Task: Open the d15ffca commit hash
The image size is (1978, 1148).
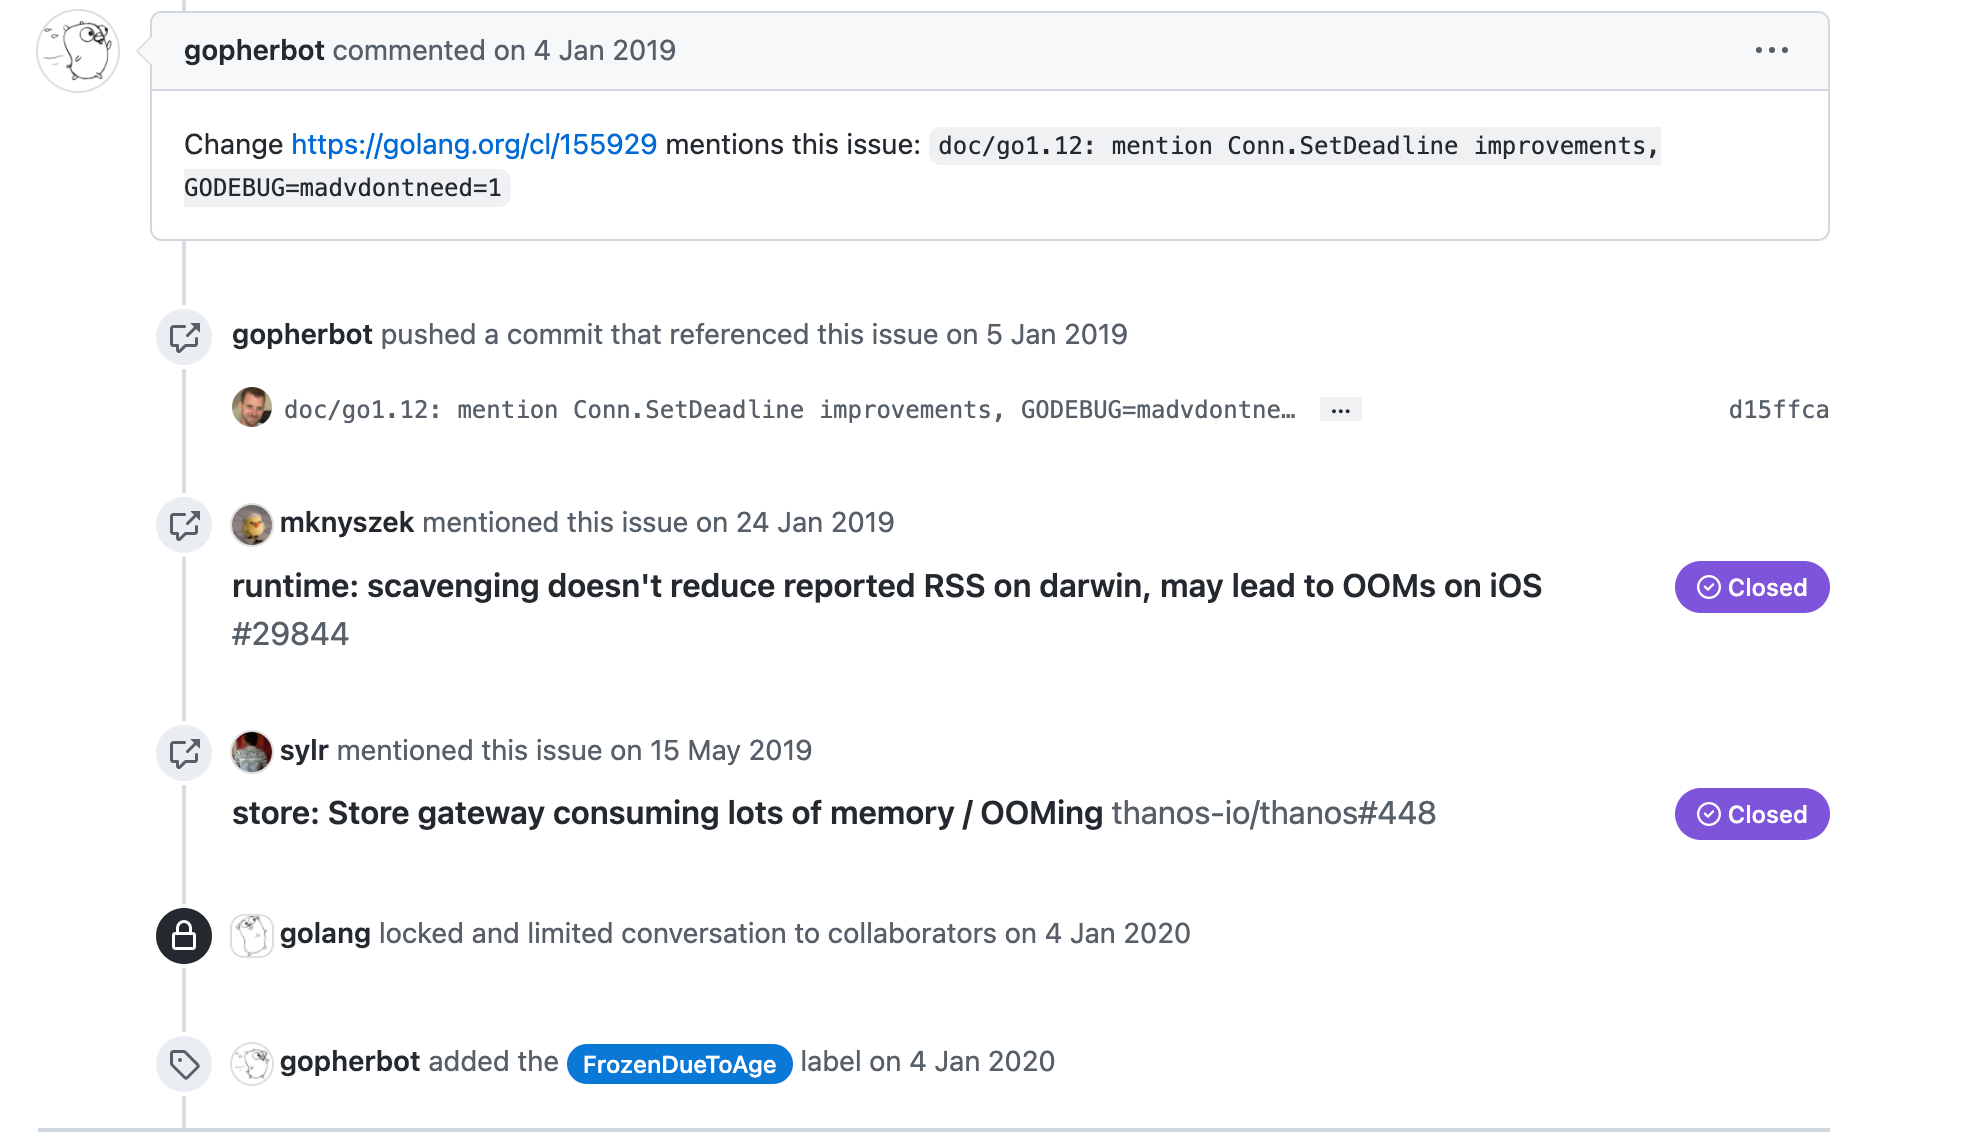Action: pos(1779,409)
